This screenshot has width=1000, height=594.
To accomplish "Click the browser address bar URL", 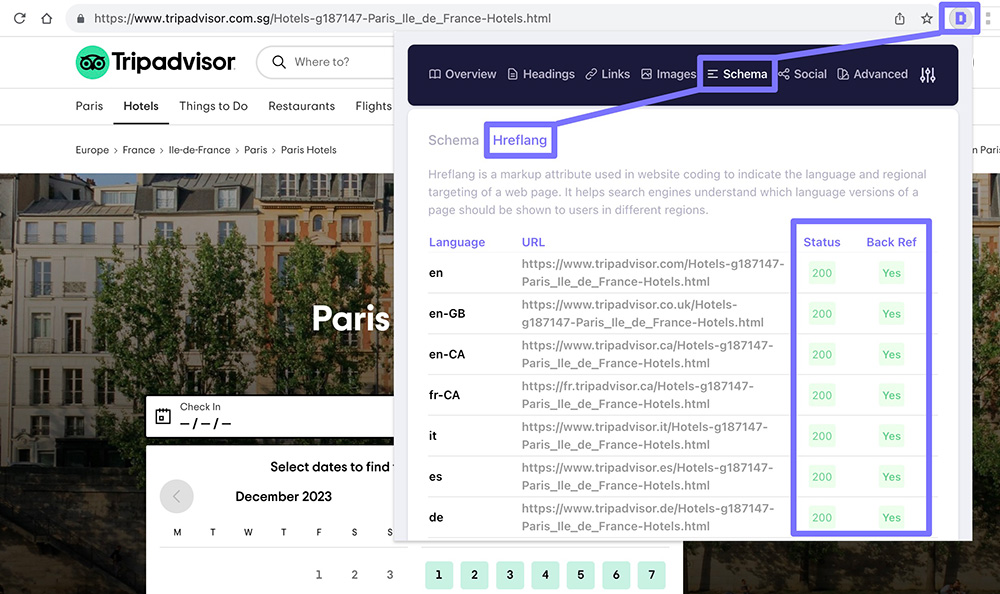I will [x=323, y=19].
